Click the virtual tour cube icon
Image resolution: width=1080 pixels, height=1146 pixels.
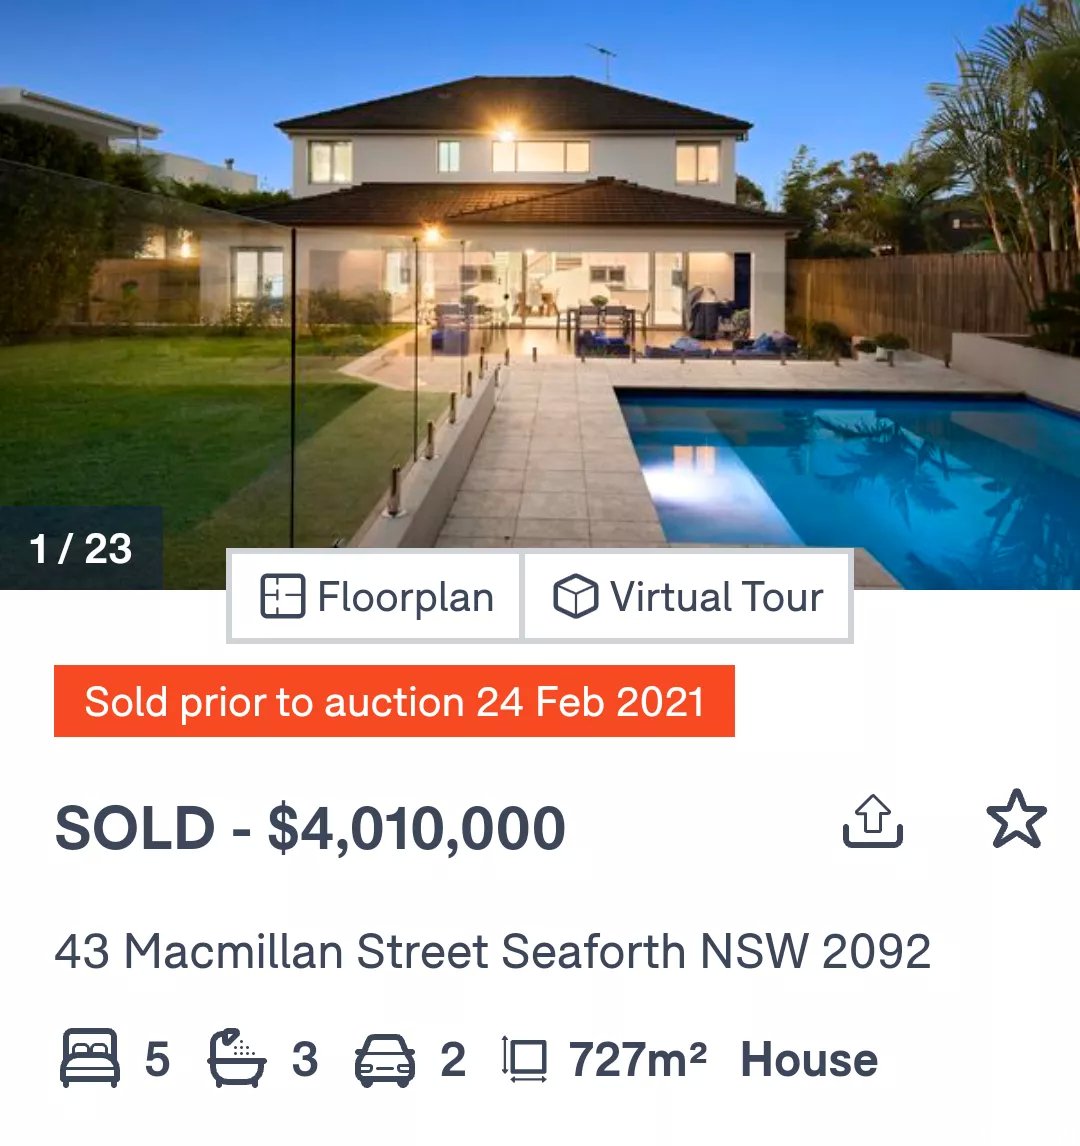pyautogui.click(x=575, y=596)
